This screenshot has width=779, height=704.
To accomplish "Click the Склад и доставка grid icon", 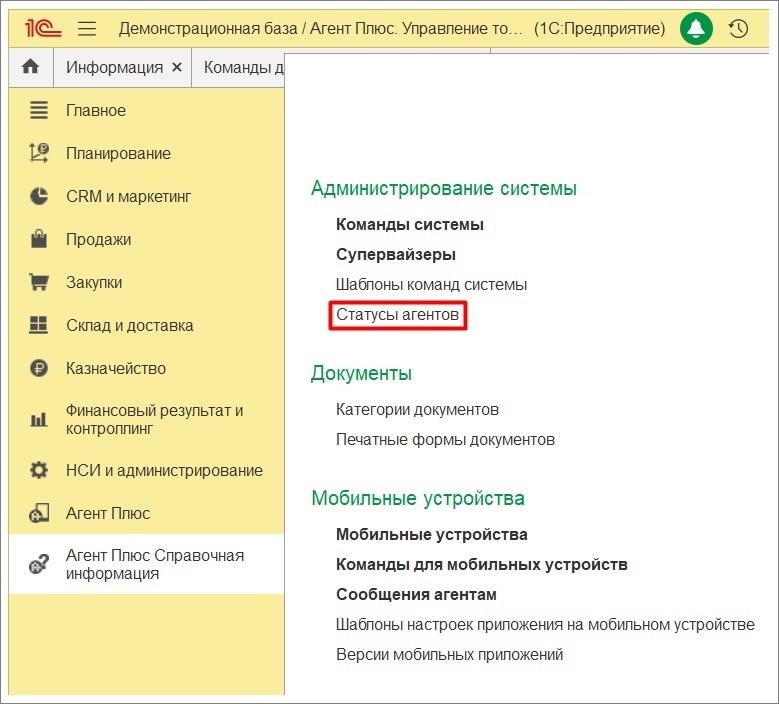I will click(x=39, y=325).
